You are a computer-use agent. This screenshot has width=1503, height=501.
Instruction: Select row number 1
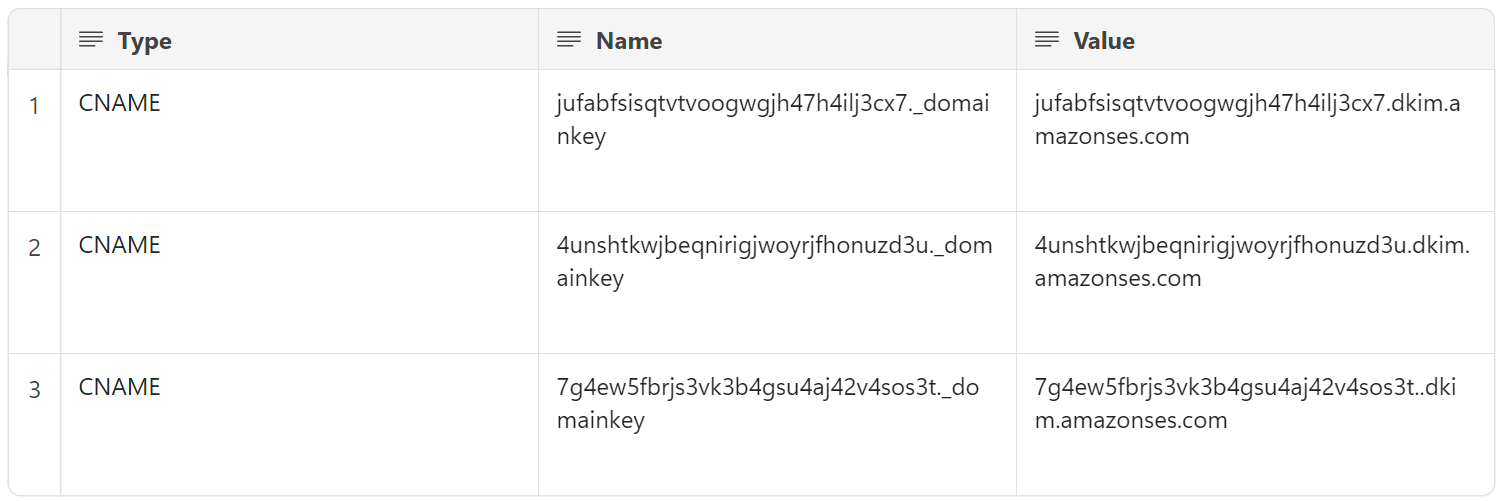pos(34,106)
